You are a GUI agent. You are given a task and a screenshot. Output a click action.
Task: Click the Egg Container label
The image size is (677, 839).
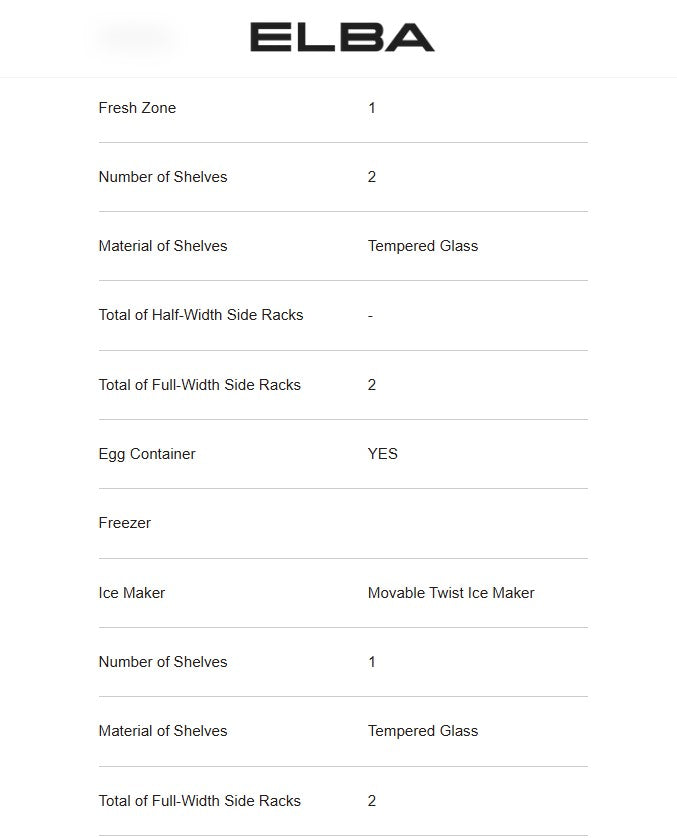(147, 454)
